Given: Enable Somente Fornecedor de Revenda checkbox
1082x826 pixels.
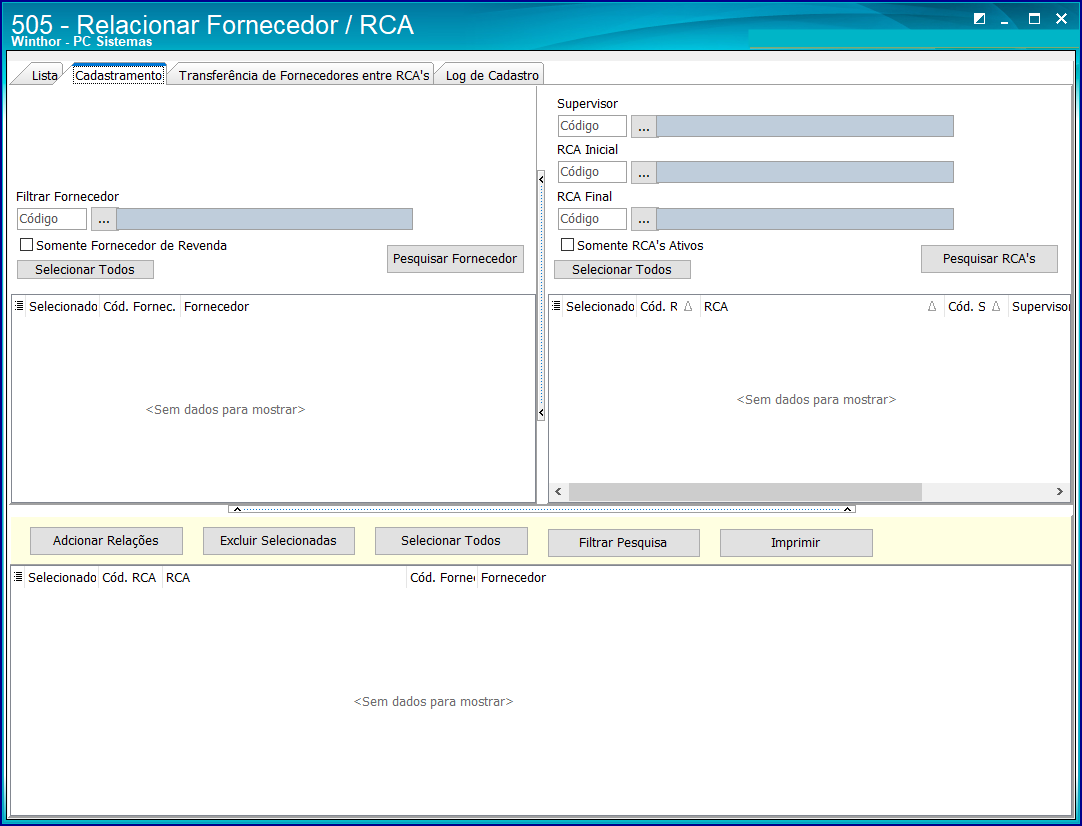Looking at the screenshot, I should [x=26, y=245].
